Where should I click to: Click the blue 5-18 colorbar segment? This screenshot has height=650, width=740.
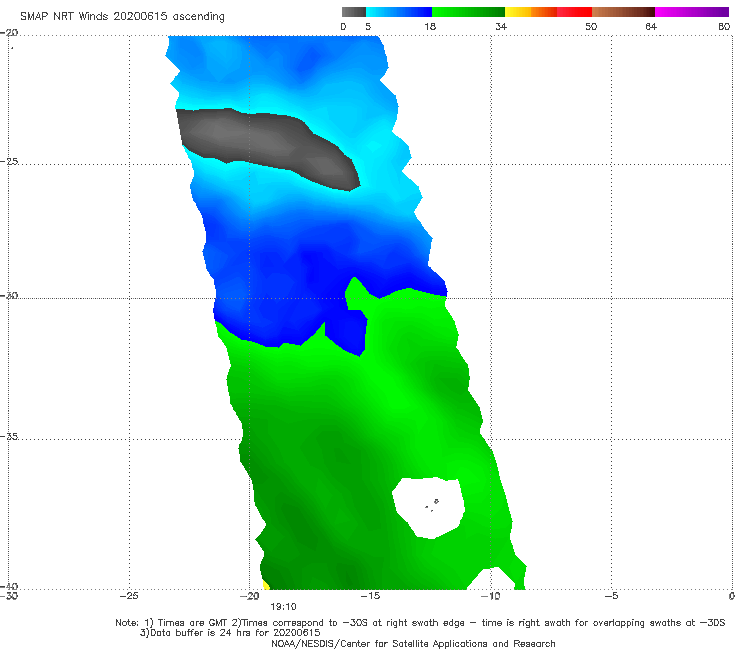pyautogui.click(x=399, y=12)
